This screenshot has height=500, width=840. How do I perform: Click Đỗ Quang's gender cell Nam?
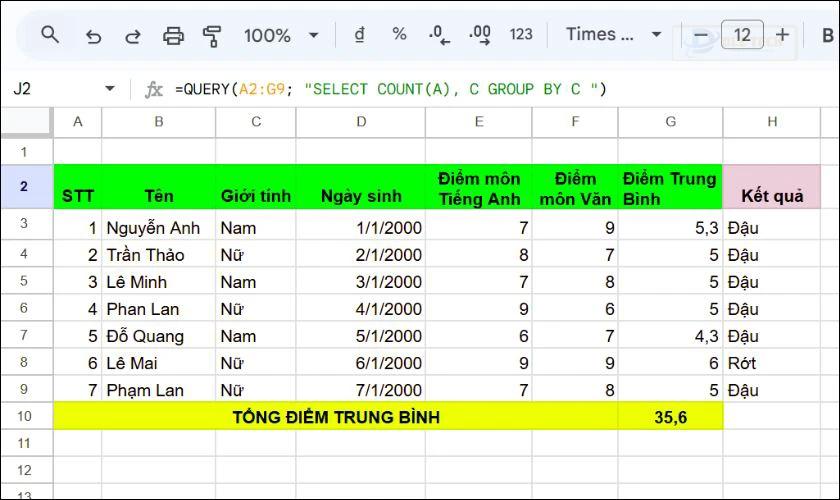(256, 336)
